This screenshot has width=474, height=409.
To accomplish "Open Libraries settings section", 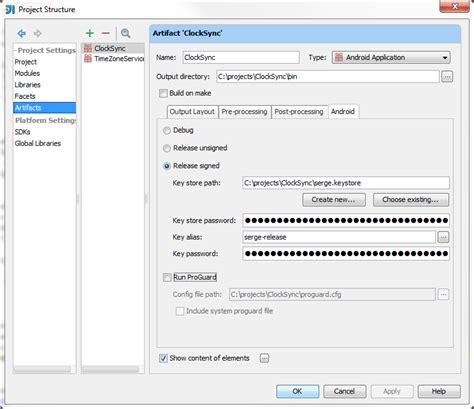I will [x=28, y=85].
